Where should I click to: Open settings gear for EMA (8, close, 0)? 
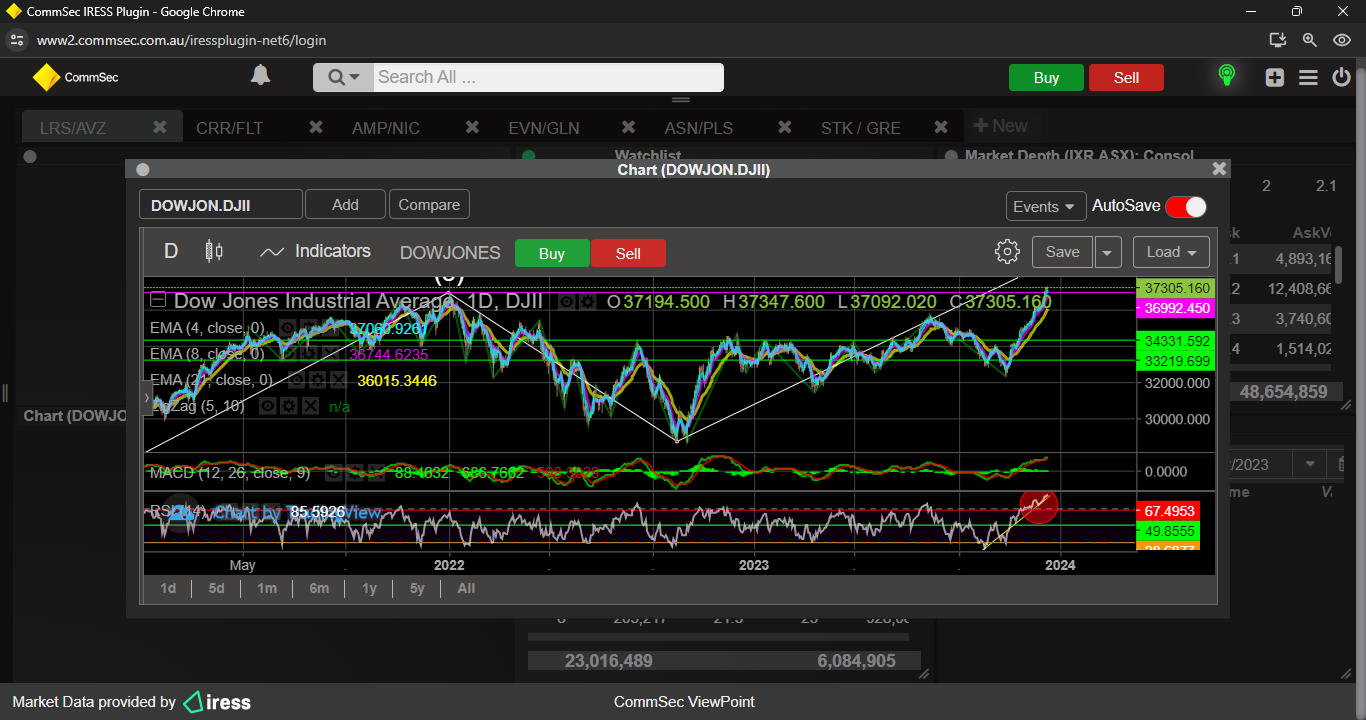(309, 354)
